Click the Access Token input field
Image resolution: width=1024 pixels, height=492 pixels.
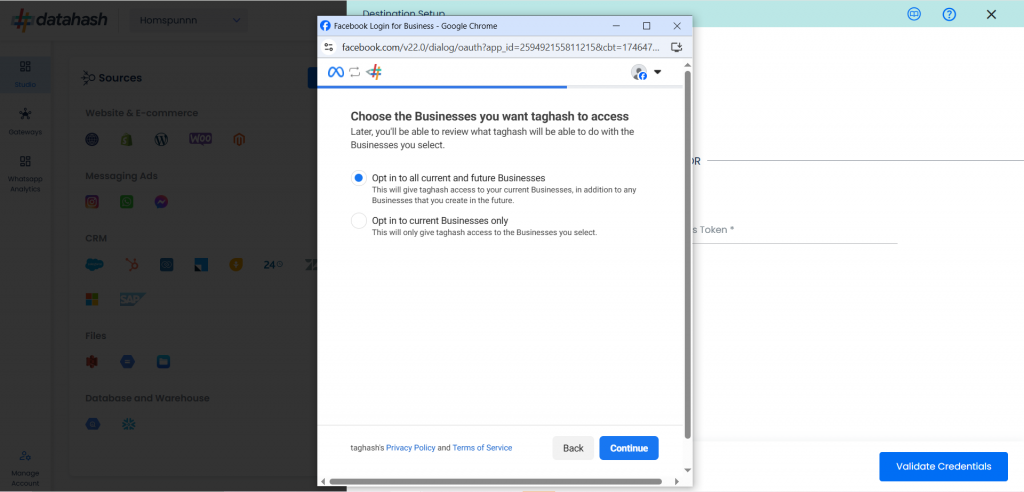(x=795, y=230)
